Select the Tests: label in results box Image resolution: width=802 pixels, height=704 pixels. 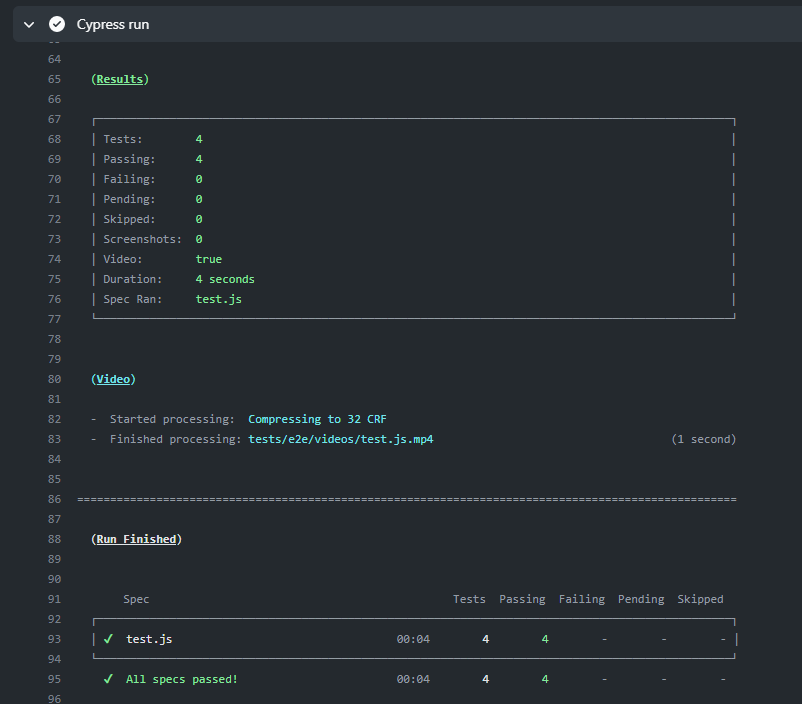pos(123,139)
